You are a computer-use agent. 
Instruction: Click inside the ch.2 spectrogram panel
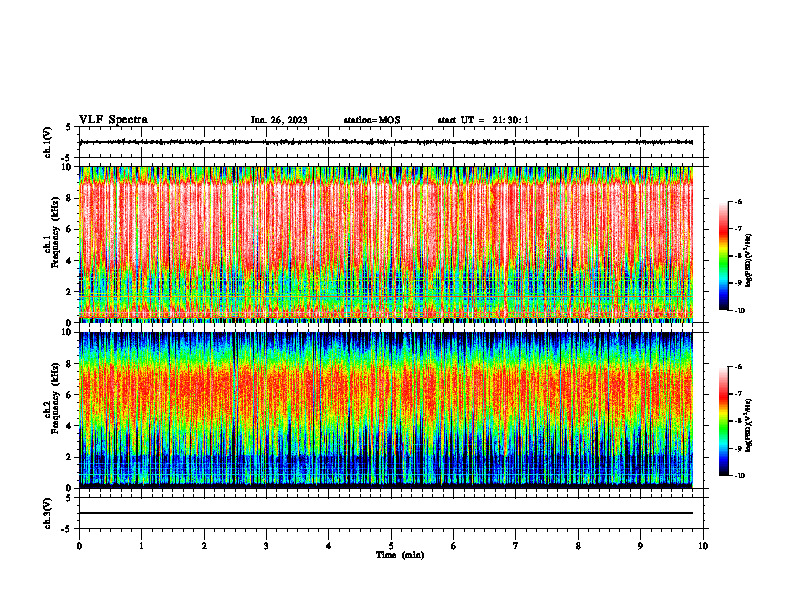[386, 410]
